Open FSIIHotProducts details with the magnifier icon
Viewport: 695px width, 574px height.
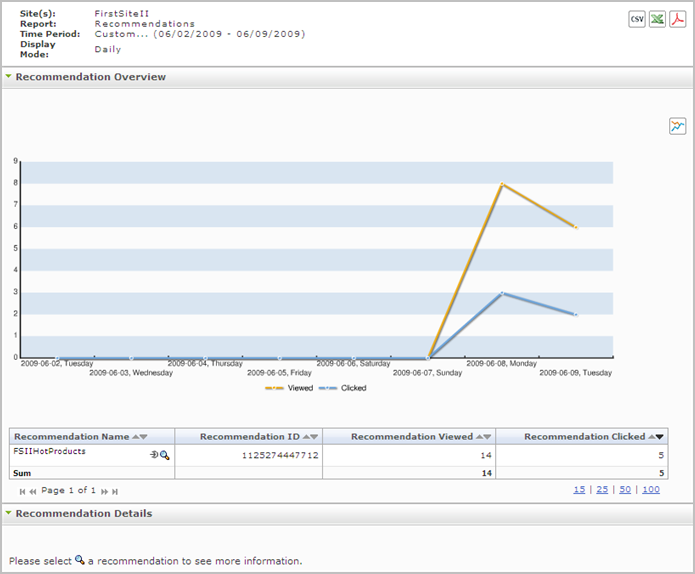click(164, 455)
